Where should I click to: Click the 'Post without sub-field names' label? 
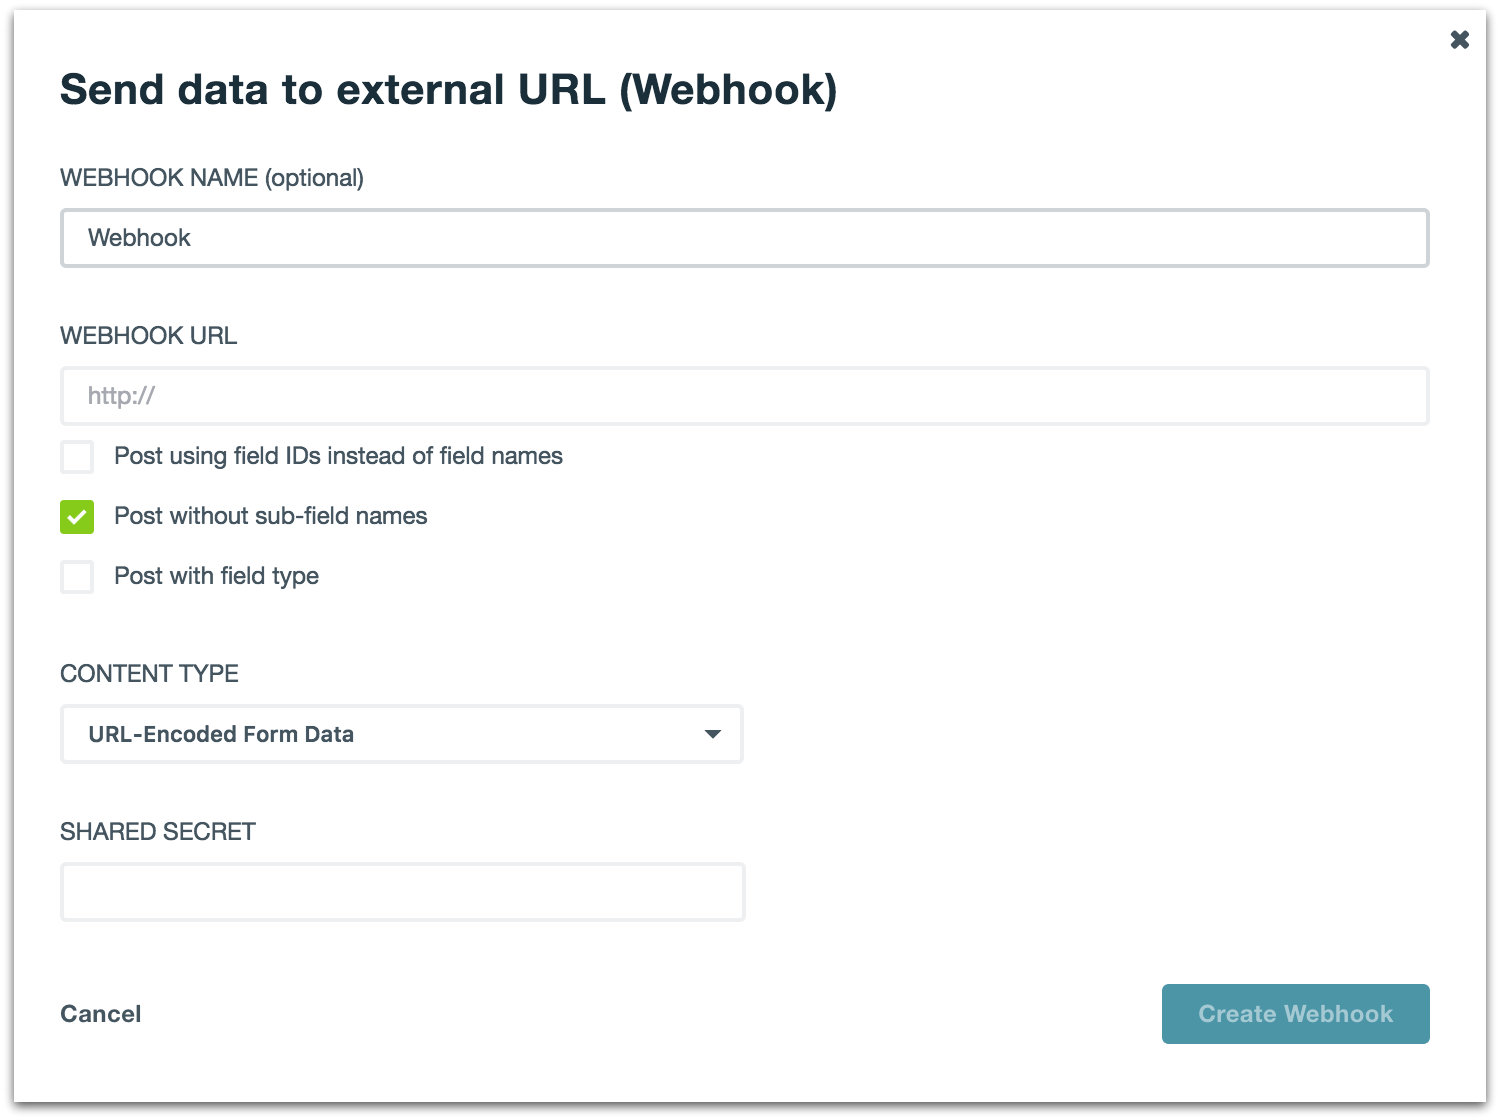click(x=270, y=516)
